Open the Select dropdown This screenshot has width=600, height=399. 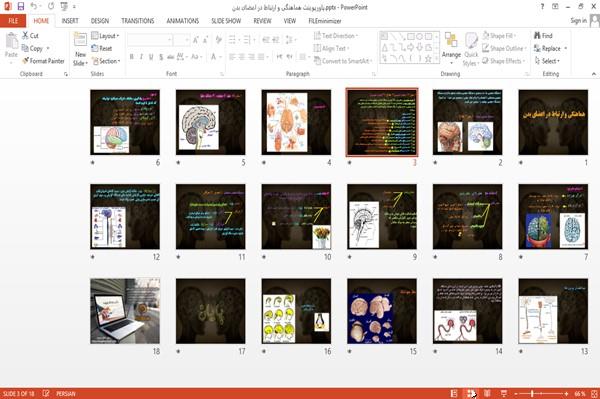click(548, 61)
